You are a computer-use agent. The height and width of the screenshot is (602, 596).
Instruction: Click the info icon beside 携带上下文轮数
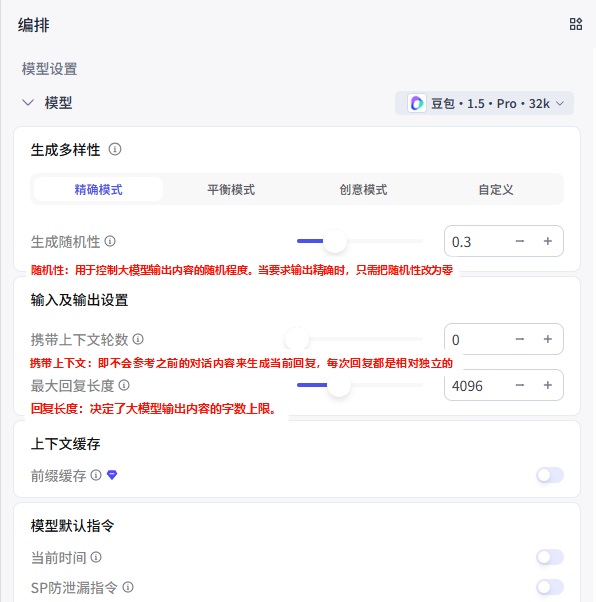pyautogui.click(x=138, y=339)
